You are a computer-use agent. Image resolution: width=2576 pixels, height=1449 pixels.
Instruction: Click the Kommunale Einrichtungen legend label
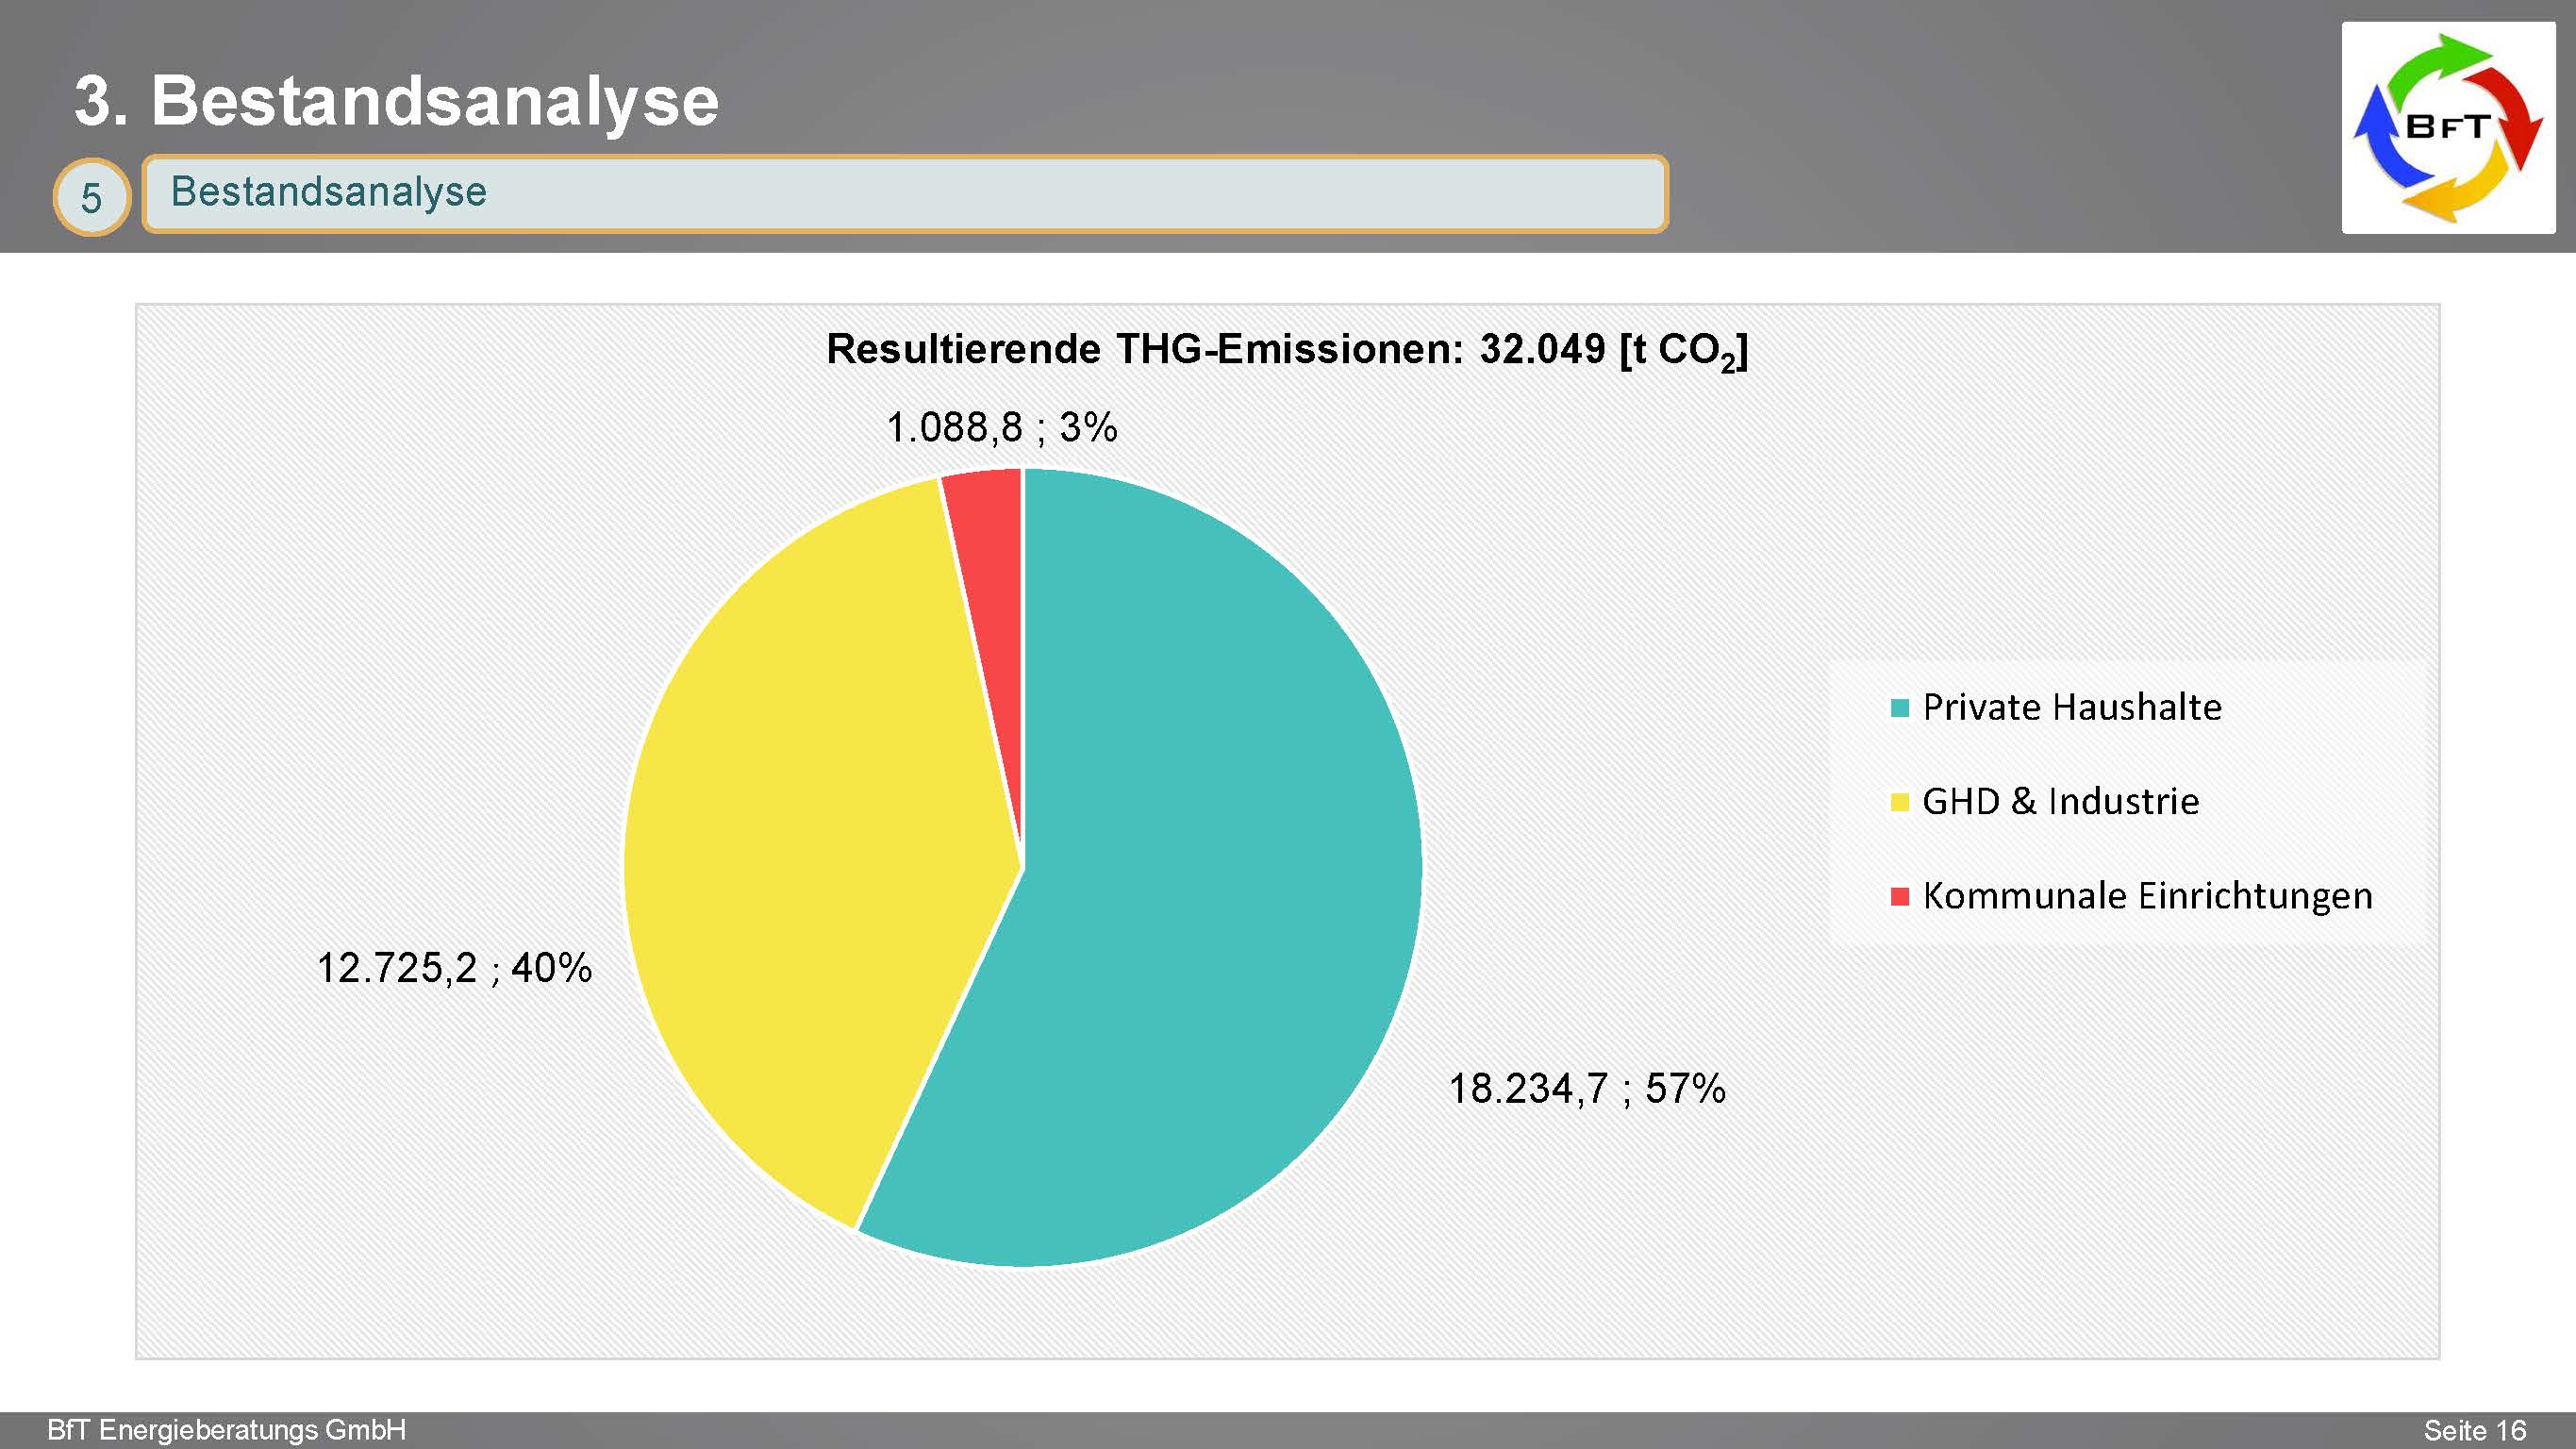[x=2147, y=896]
